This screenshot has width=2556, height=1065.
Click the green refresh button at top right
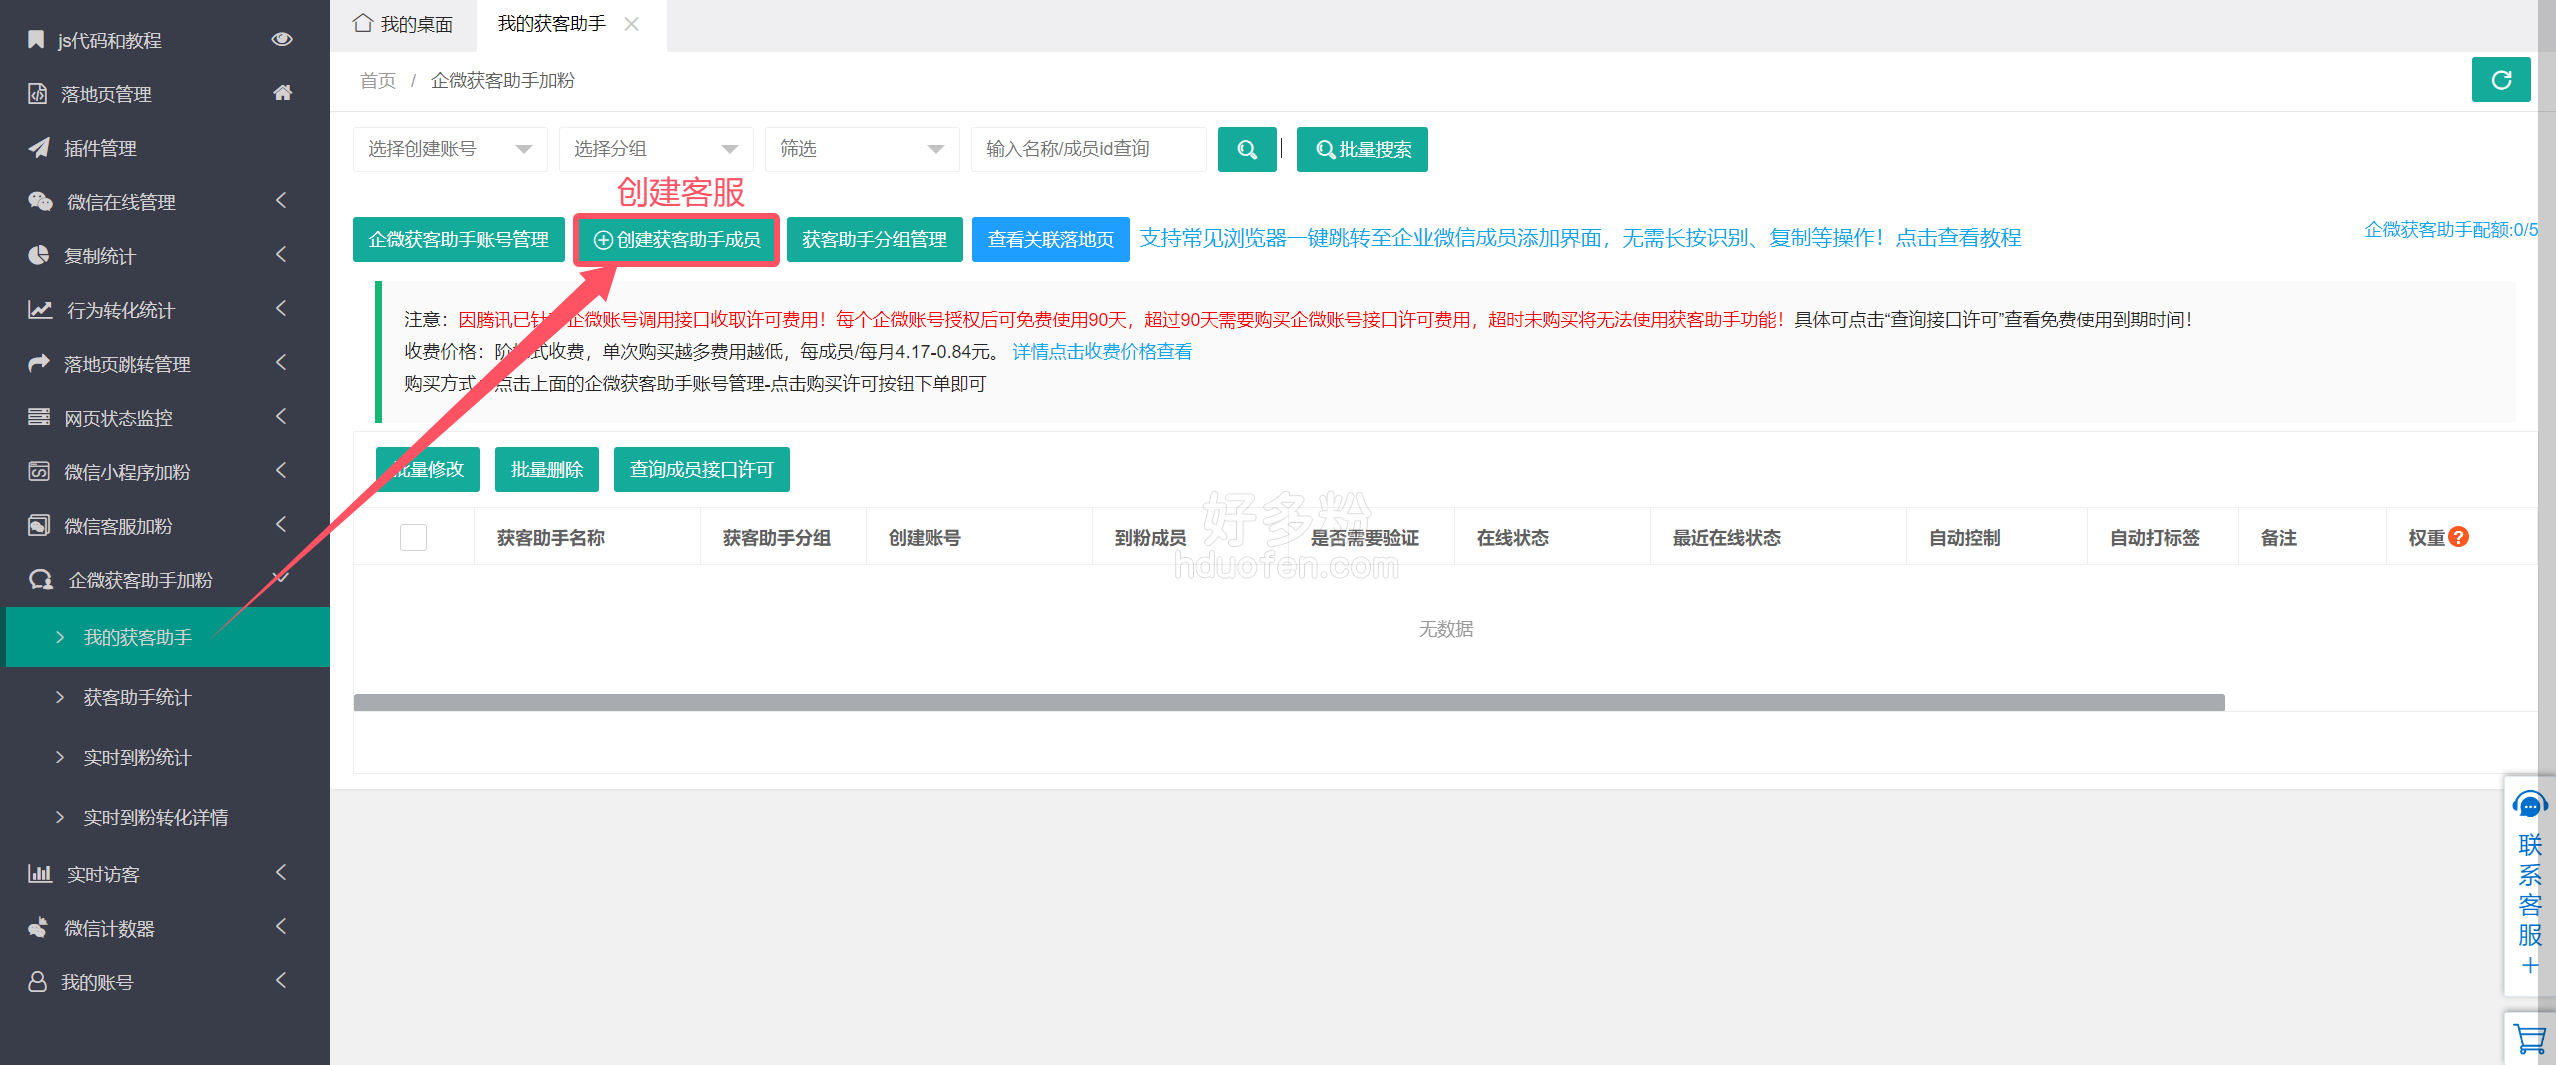pos(2500,80)
